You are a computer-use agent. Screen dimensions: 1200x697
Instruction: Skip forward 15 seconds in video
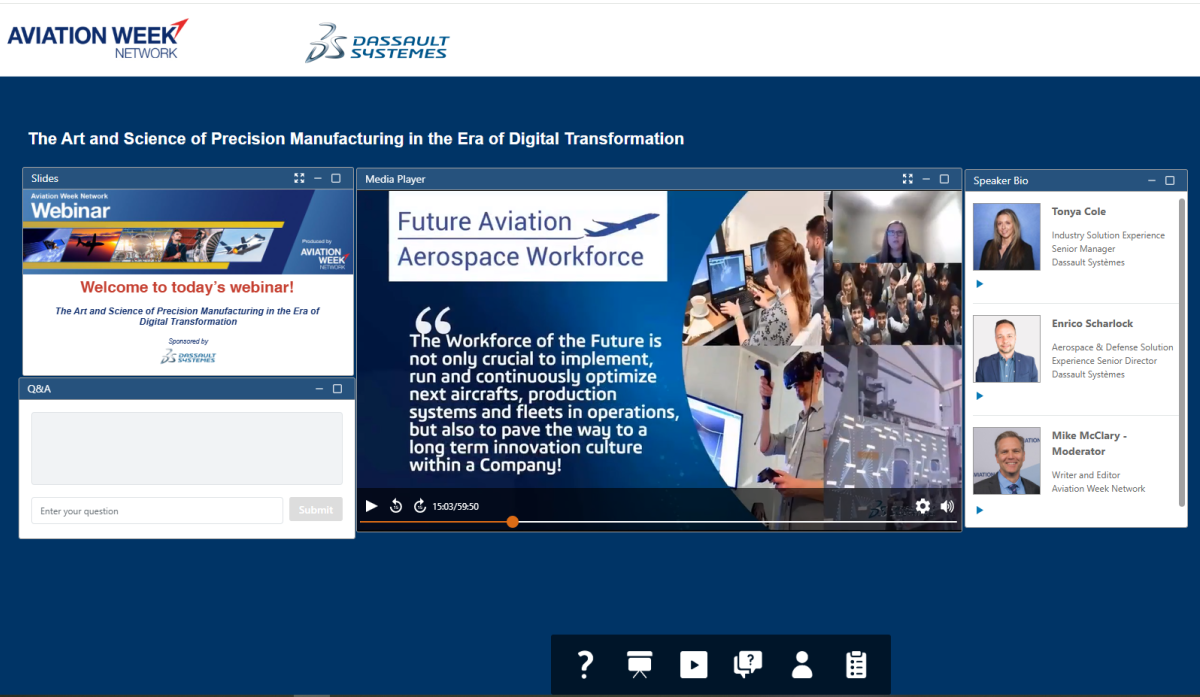point(420,506)
